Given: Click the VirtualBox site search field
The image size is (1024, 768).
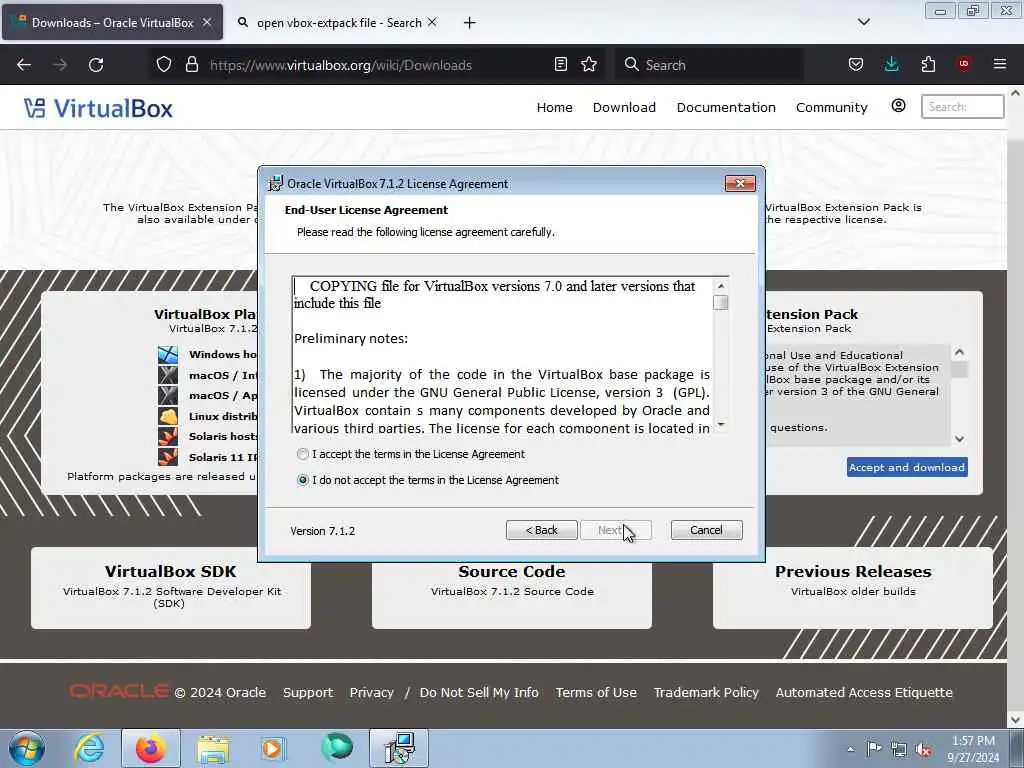Looking at the screenshot, I should pos(963,106).
